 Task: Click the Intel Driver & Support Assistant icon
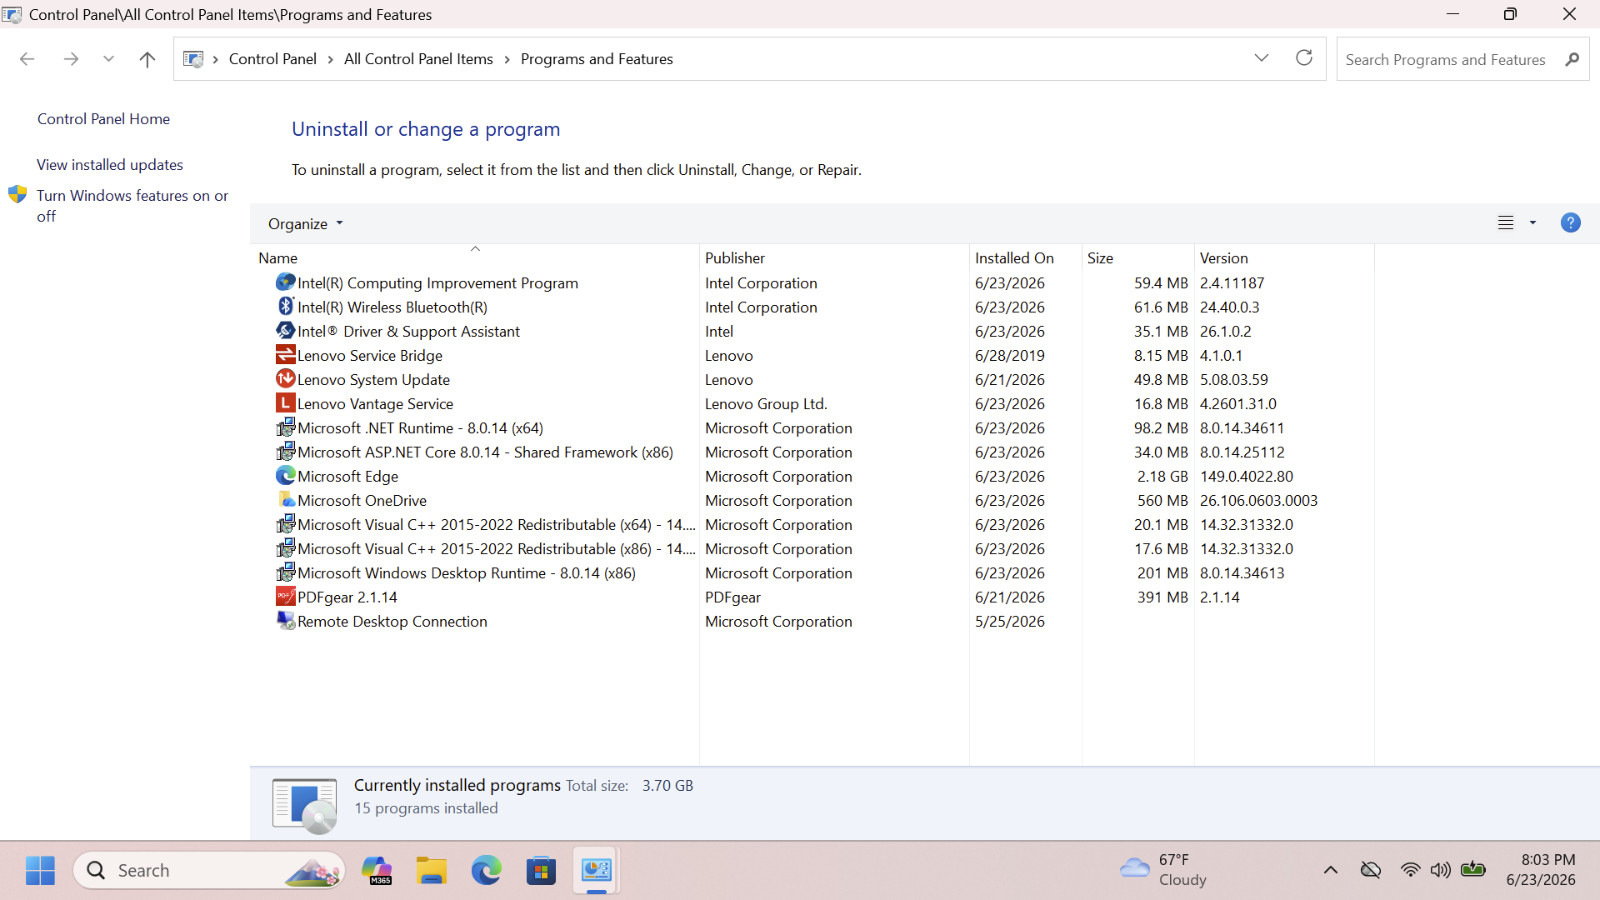[286, 331]
